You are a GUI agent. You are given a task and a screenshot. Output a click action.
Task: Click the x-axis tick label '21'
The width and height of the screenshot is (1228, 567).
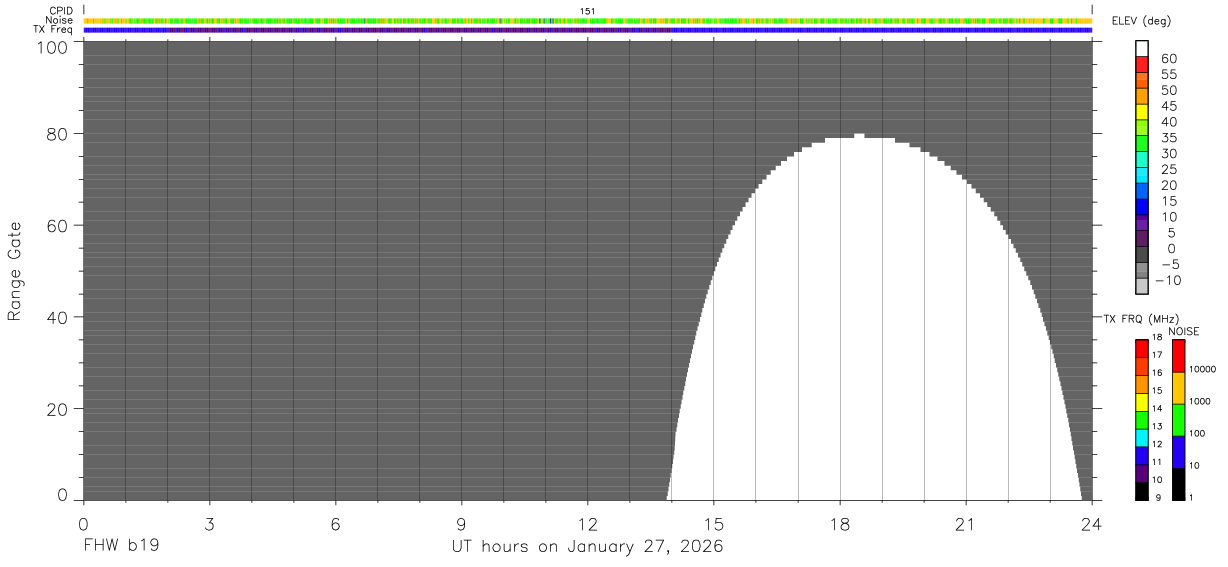[x=966, y=523]
